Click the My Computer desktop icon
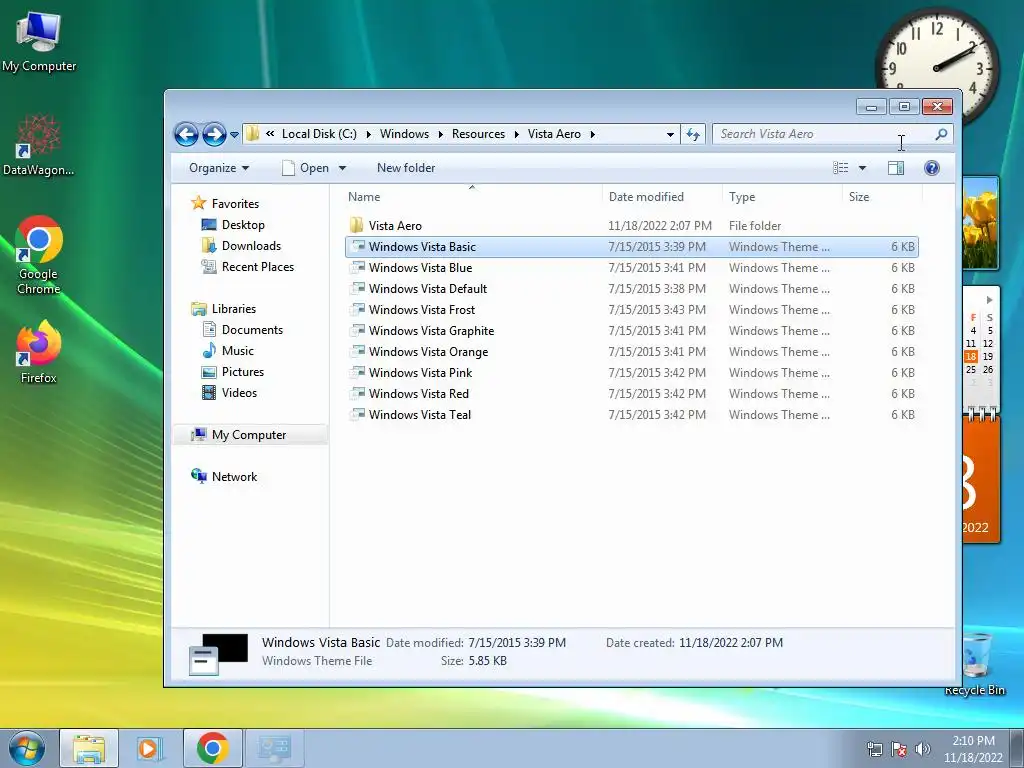 tap(39, 41)
